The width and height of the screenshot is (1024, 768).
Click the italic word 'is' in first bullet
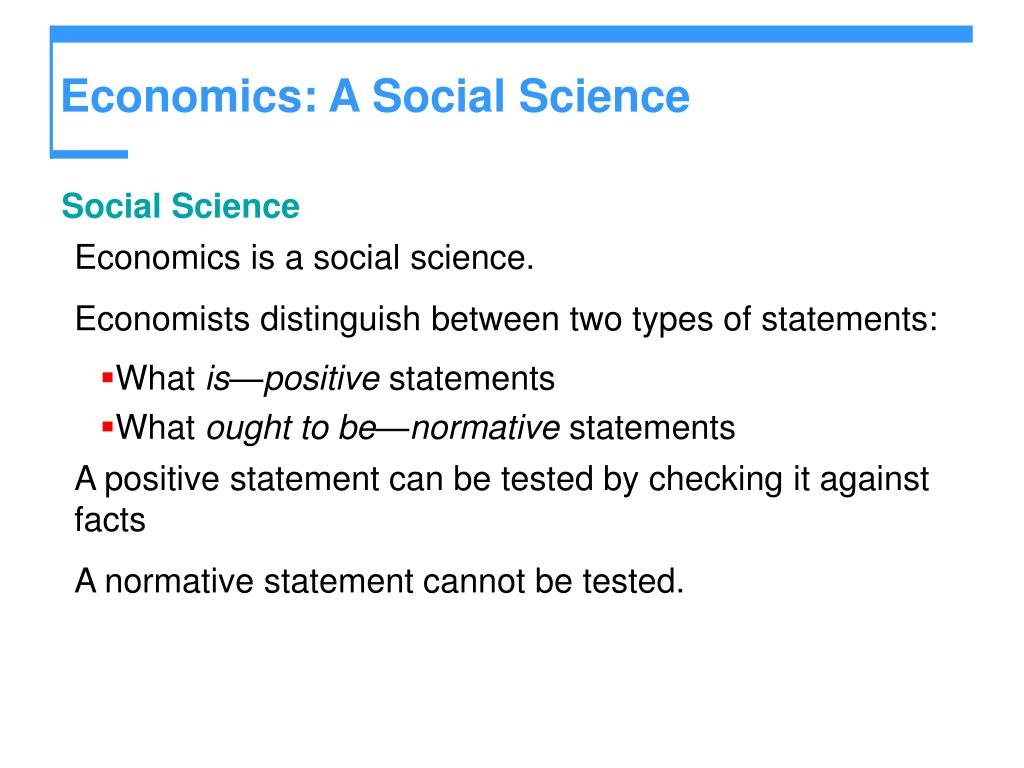pyautogui.click(x=218, y=379)
